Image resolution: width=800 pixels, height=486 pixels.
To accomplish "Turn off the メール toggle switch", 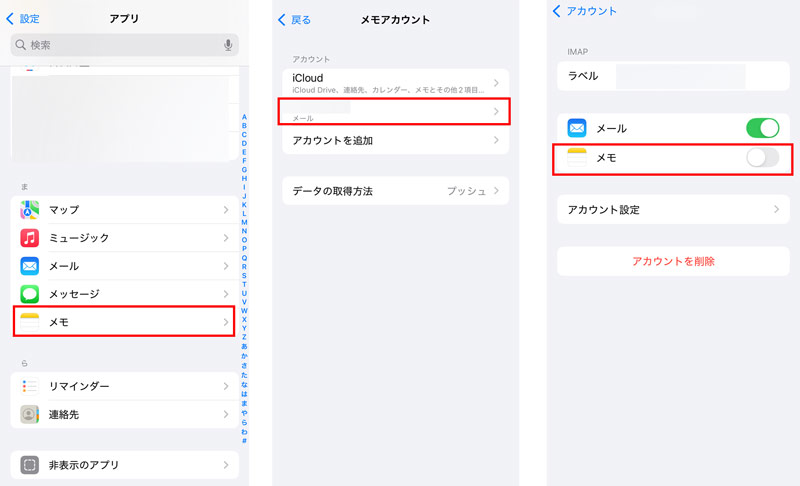I will coord(762,128).
